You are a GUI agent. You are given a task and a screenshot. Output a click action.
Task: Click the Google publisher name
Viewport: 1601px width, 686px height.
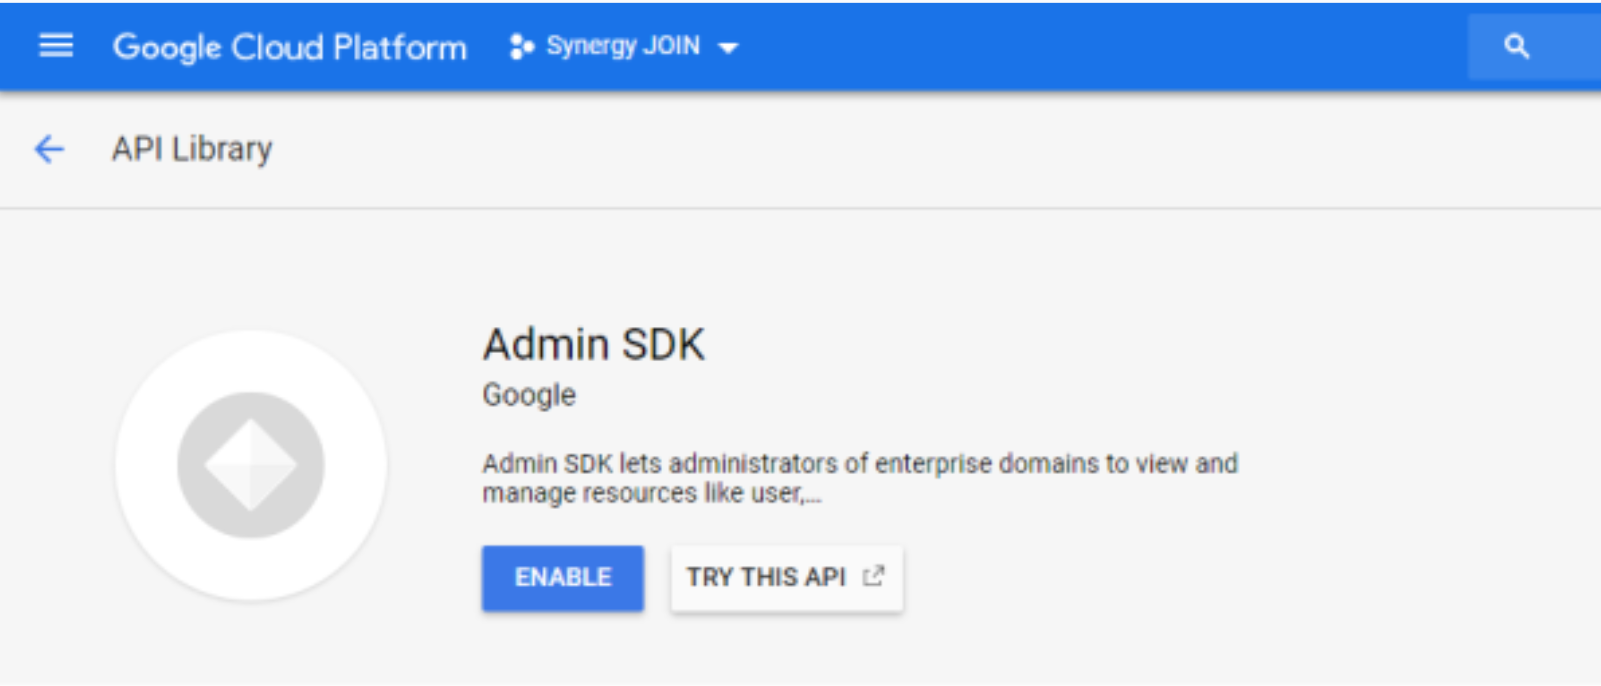coord(529,395)
